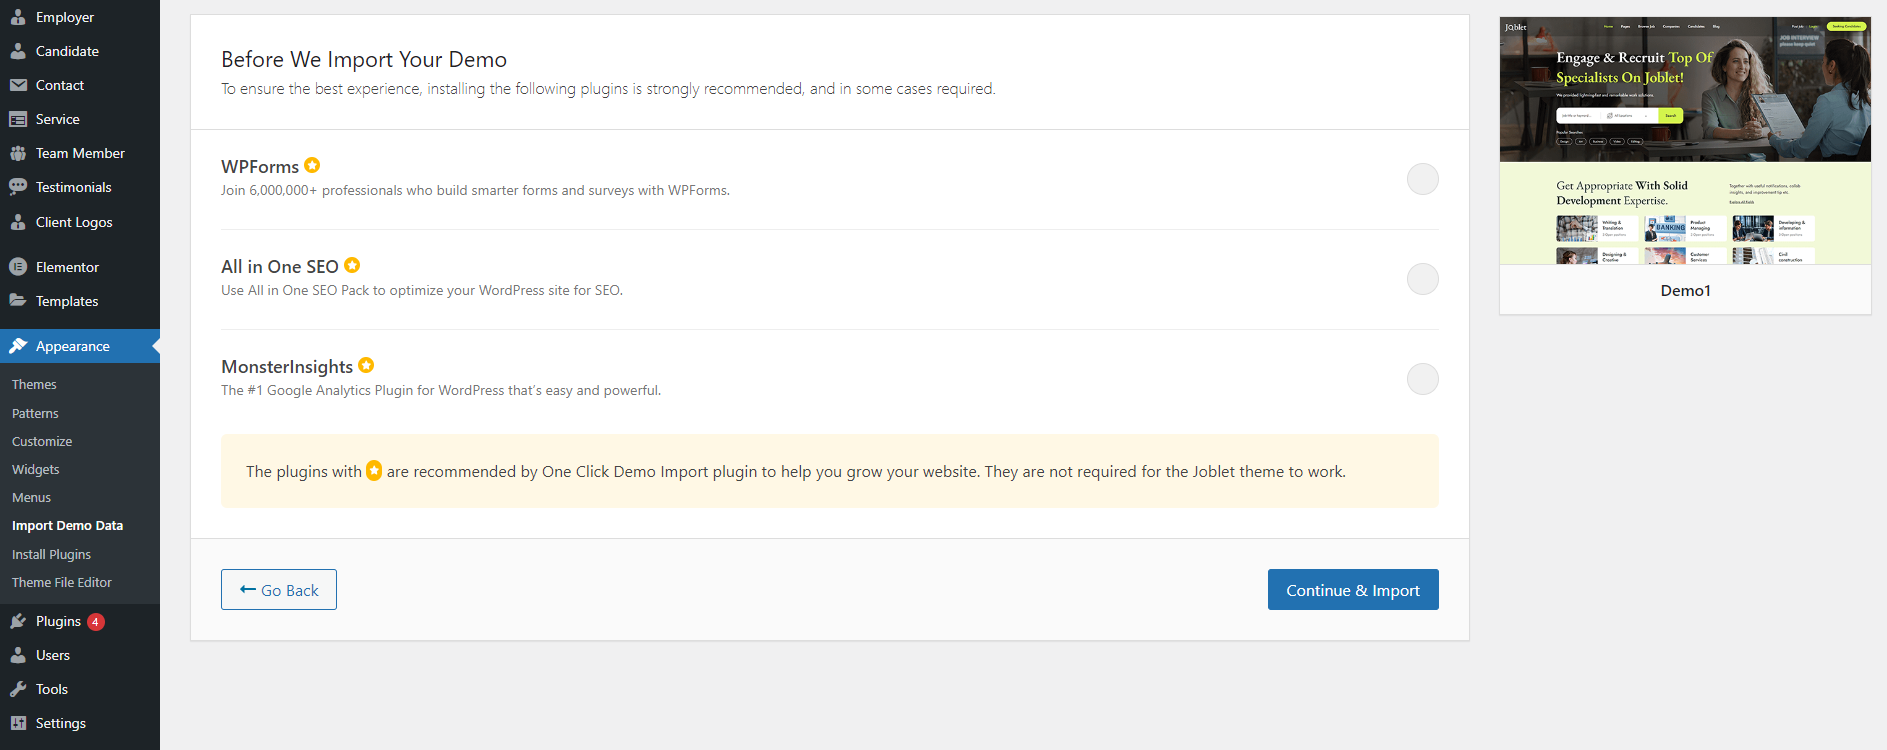Open the Employer menu label
The width and height of the screenshot is (1887, 750).
pos(65,17)
